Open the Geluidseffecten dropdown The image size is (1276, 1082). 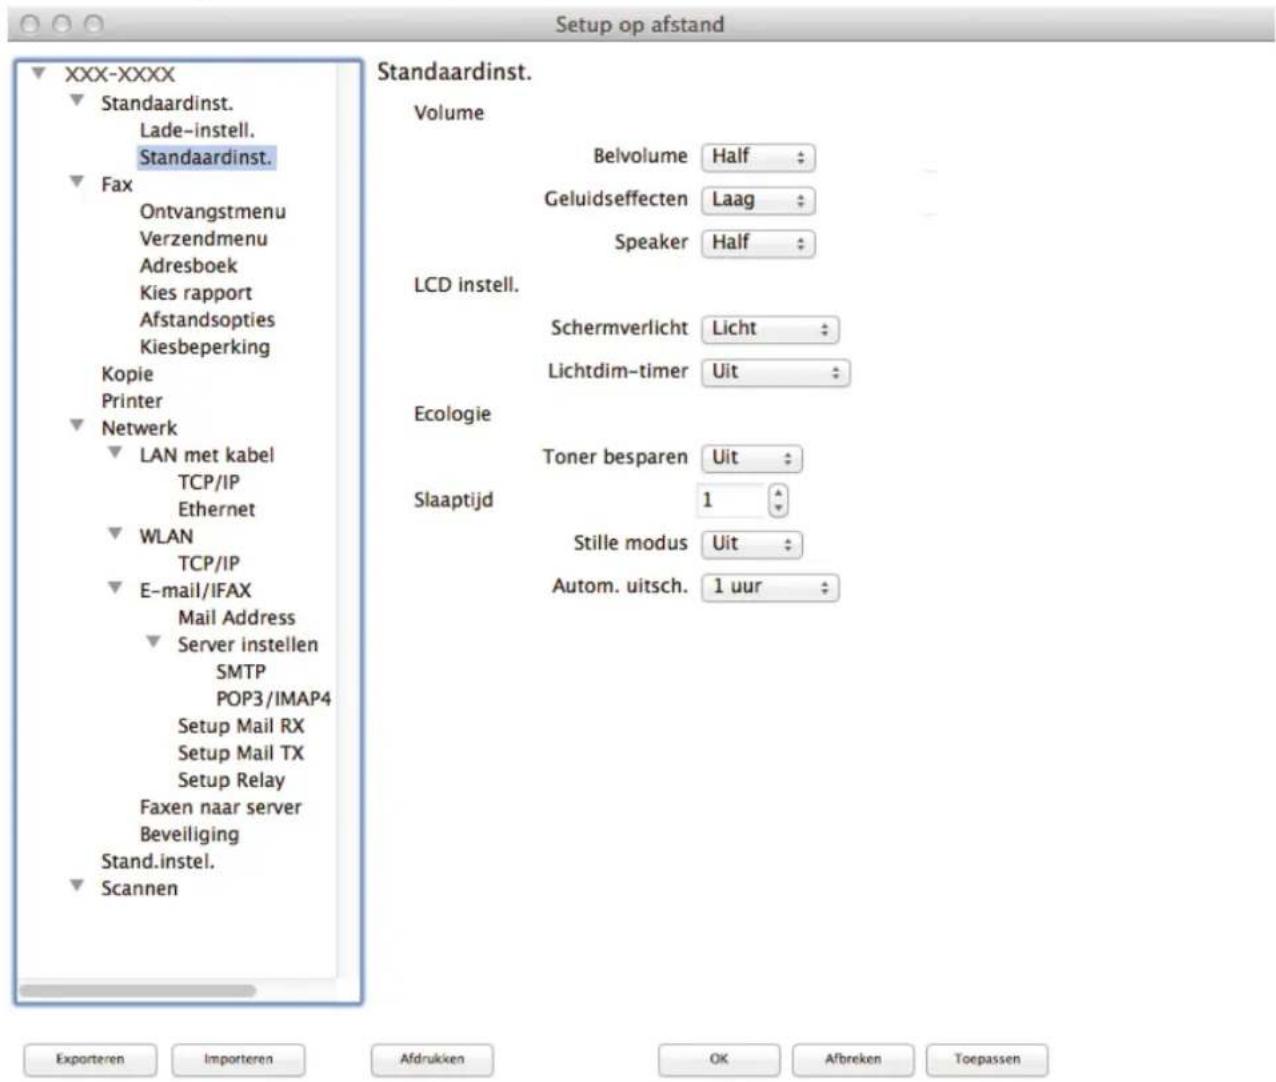tap(758, 200)
